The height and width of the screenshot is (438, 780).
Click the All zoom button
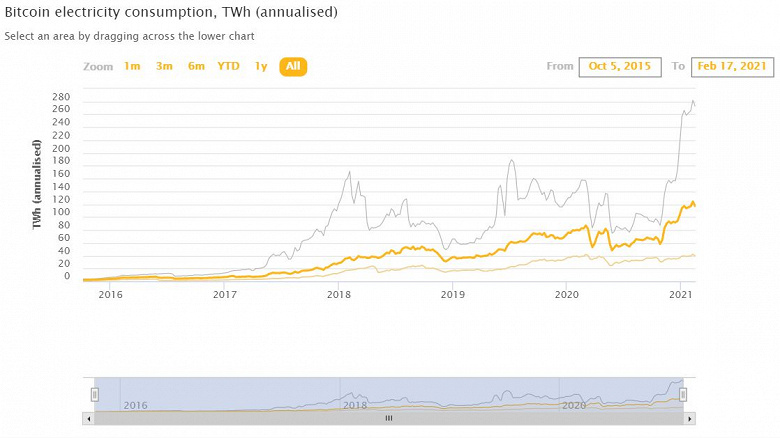pyautogui.click(x=293, y=67)
